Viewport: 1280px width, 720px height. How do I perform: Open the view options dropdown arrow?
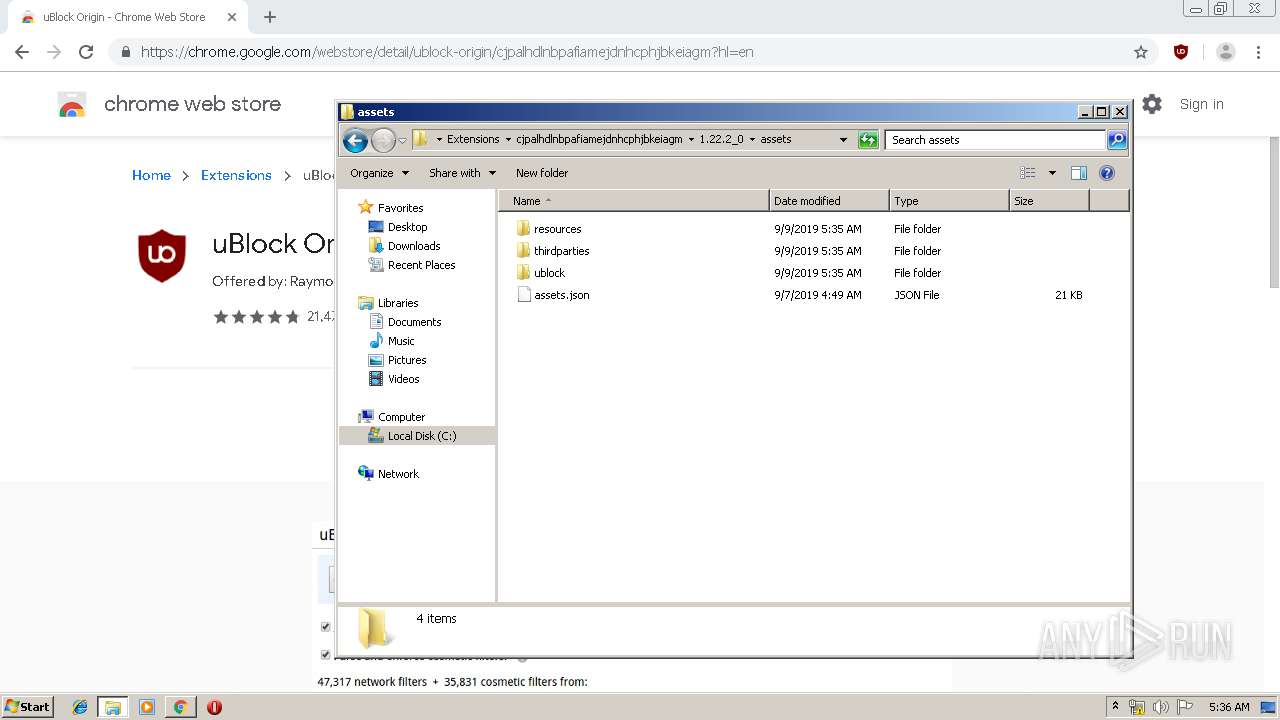pyautogui.click(x=1052, y=173)
